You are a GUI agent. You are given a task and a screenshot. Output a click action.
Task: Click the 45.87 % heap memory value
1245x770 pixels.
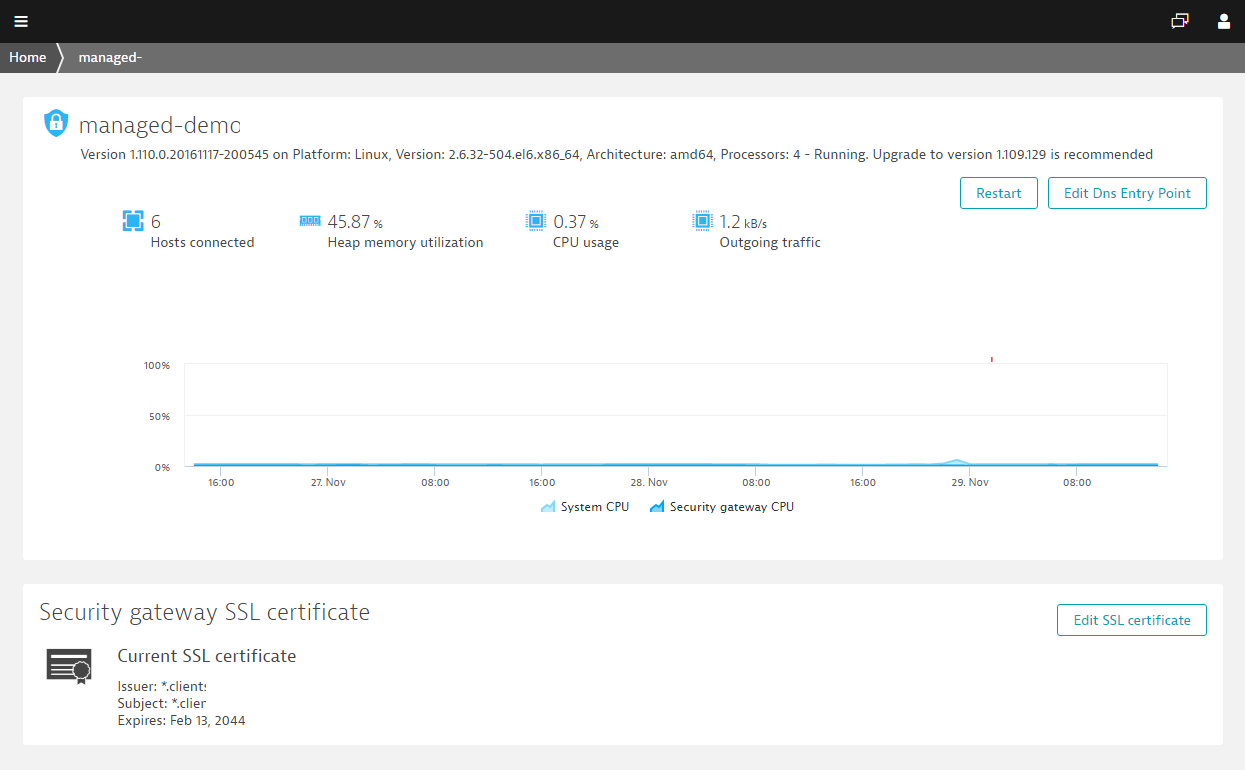click(355, 221)
